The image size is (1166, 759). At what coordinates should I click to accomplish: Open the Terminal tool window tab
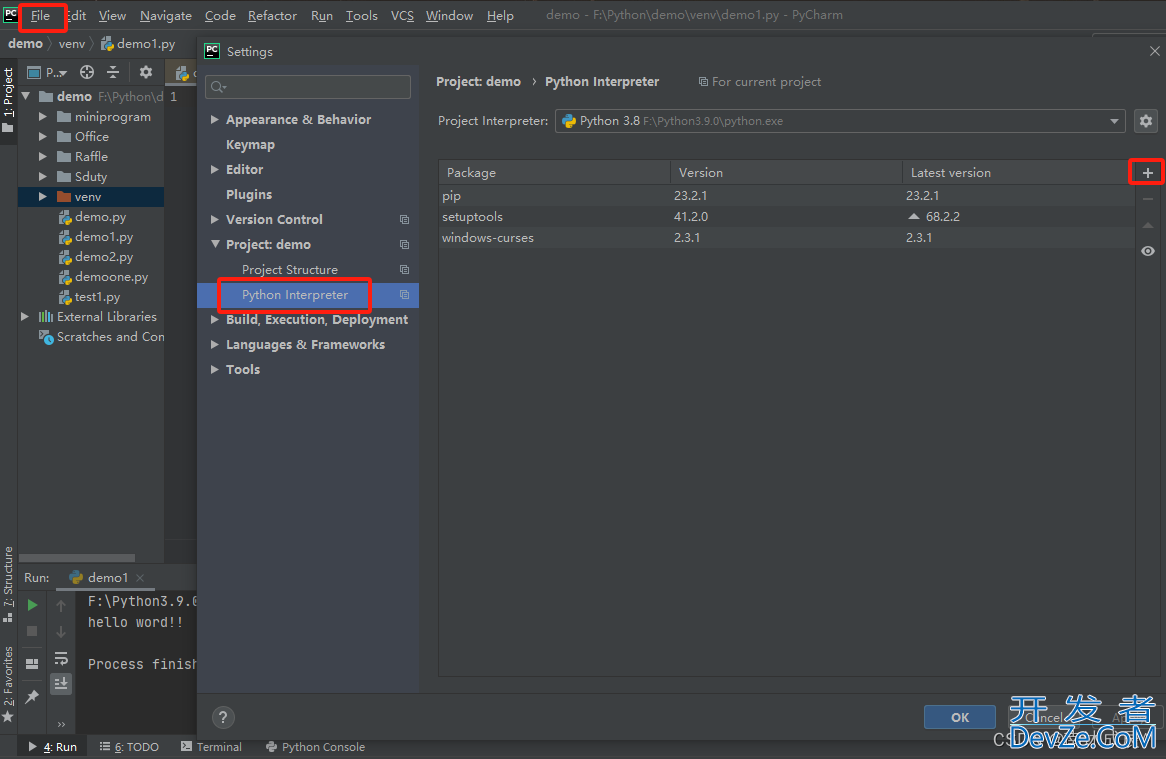(x=211, y=747)
